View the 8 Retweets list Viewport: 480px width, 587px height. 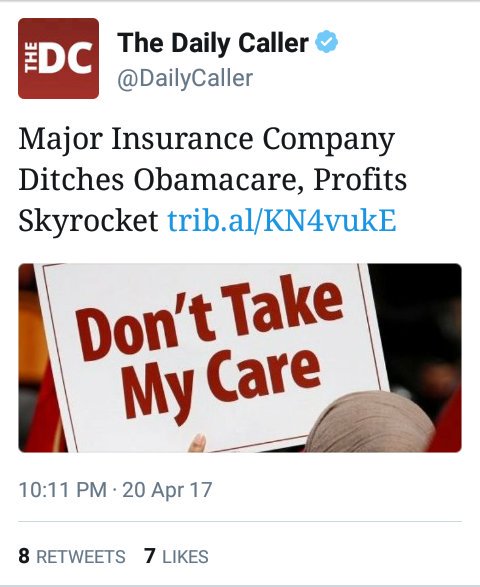72,556
